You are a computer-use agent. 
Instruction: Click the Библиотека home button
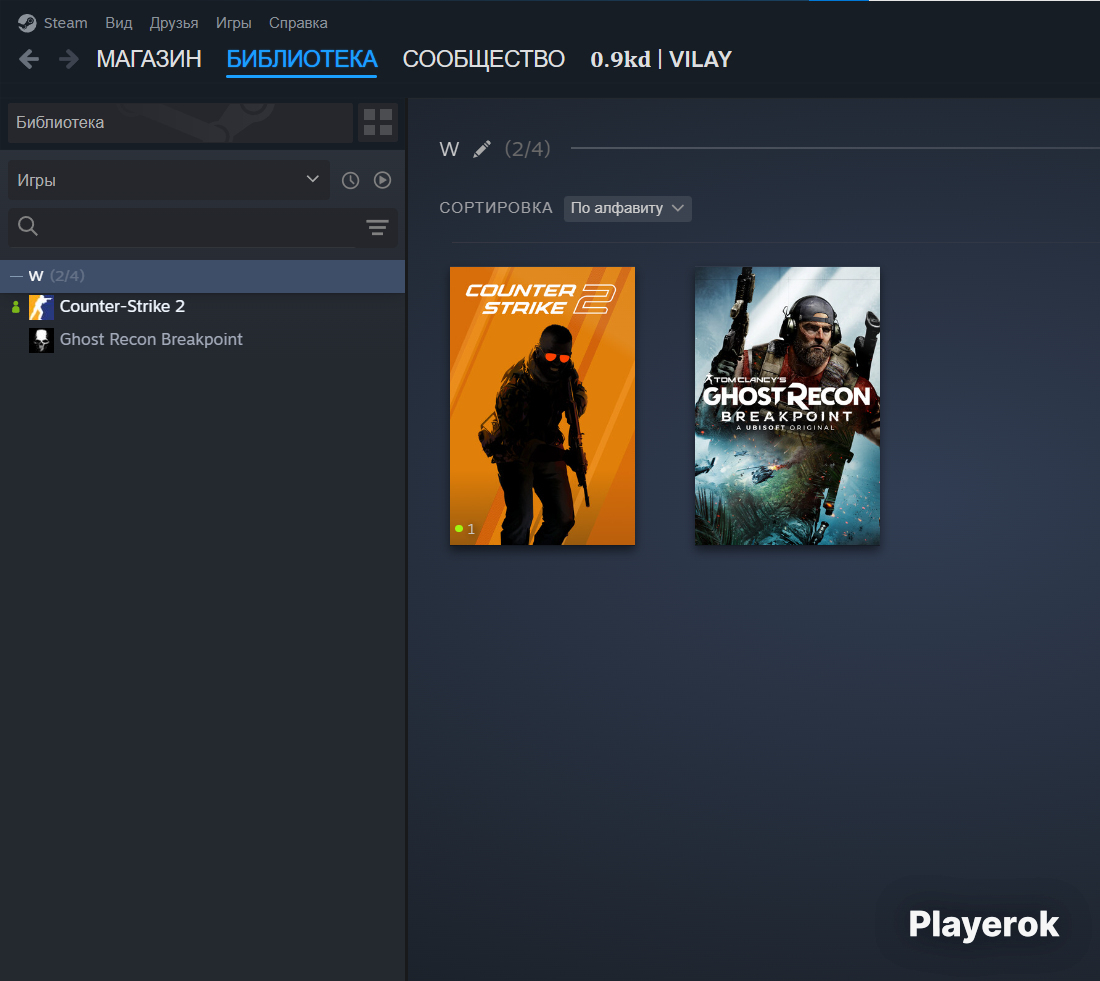[x=180, y=123]
